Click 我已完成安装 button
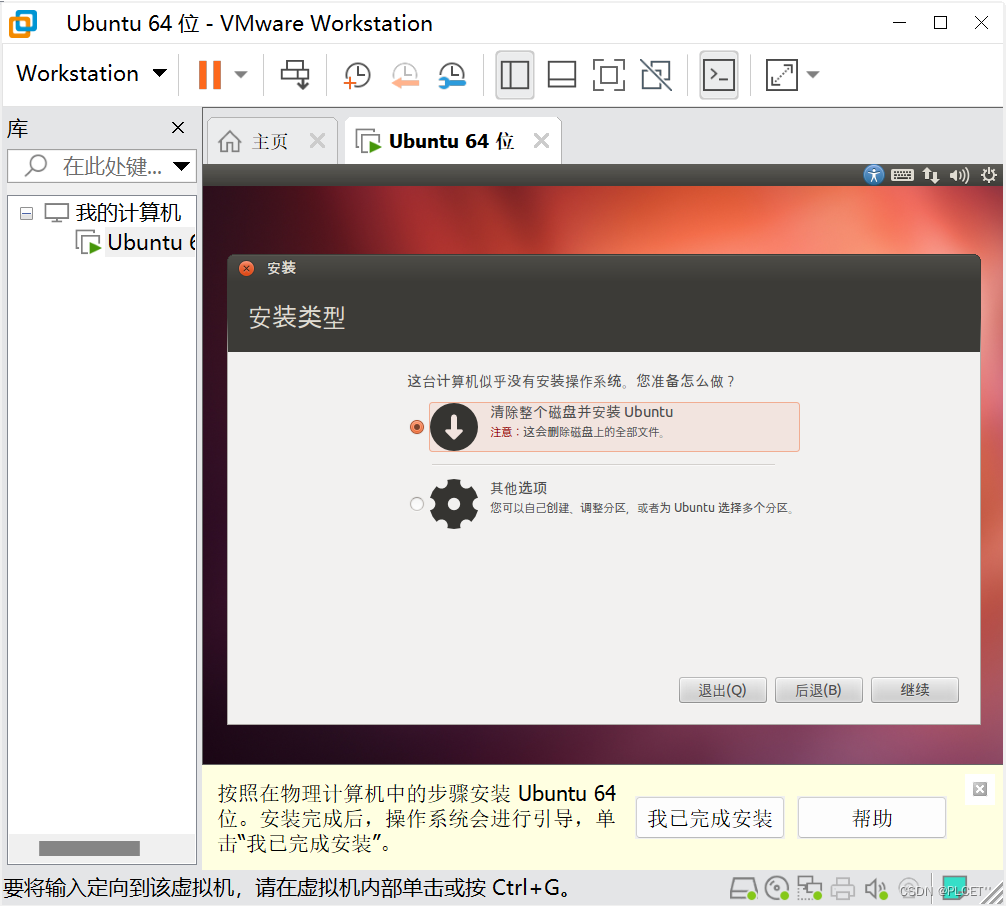The image size is (1006, 906). pos(710,818)
